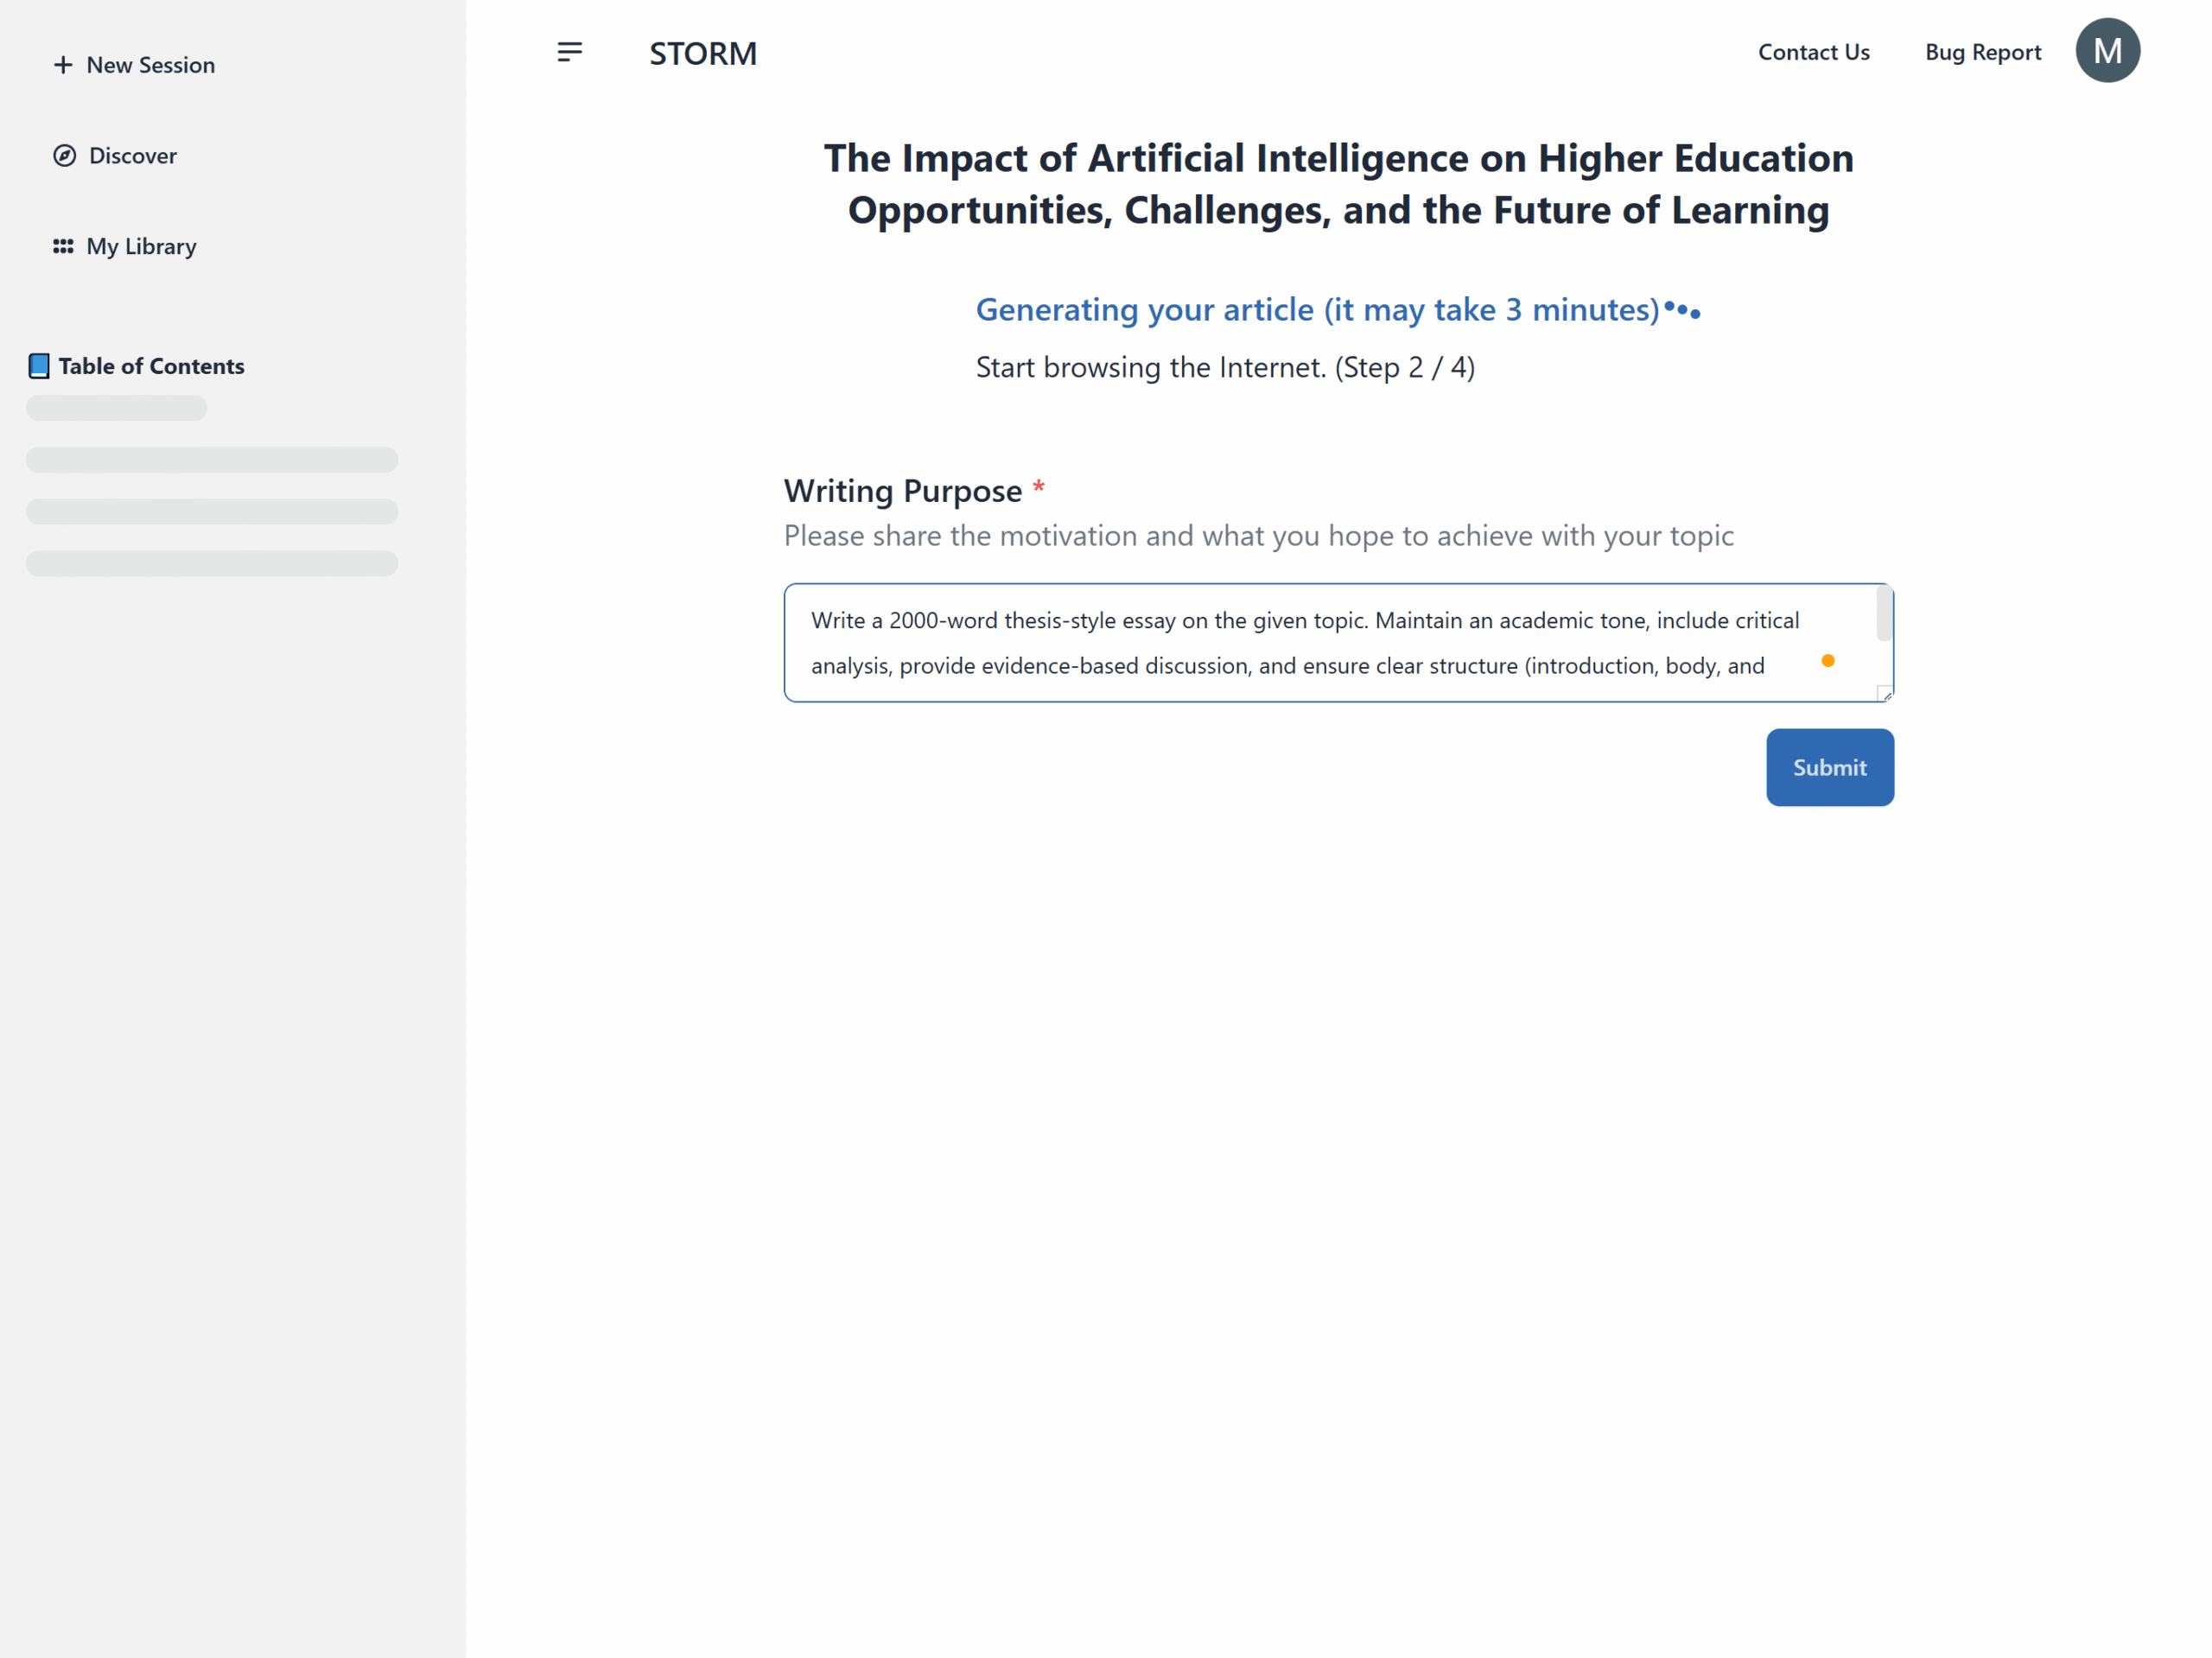Click the My Library grid icon
Image resolution: width=2212 pixels, height=1658 pixels.
click(x=63, y=246)
